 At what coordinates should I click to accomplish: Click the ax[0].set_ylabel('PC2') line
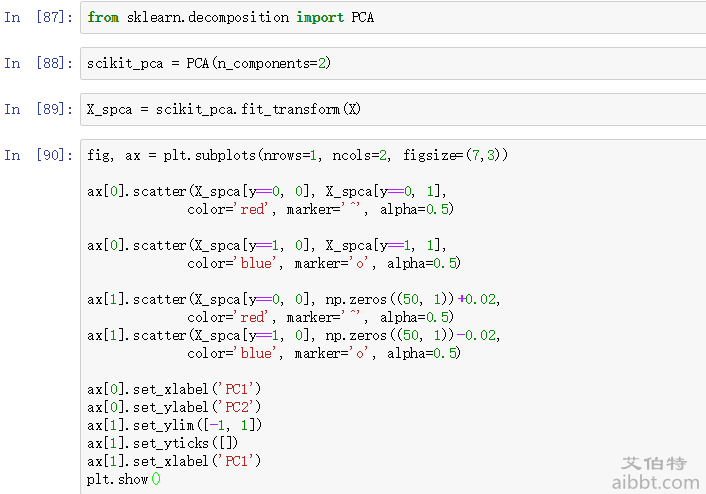tap(174, 407)
